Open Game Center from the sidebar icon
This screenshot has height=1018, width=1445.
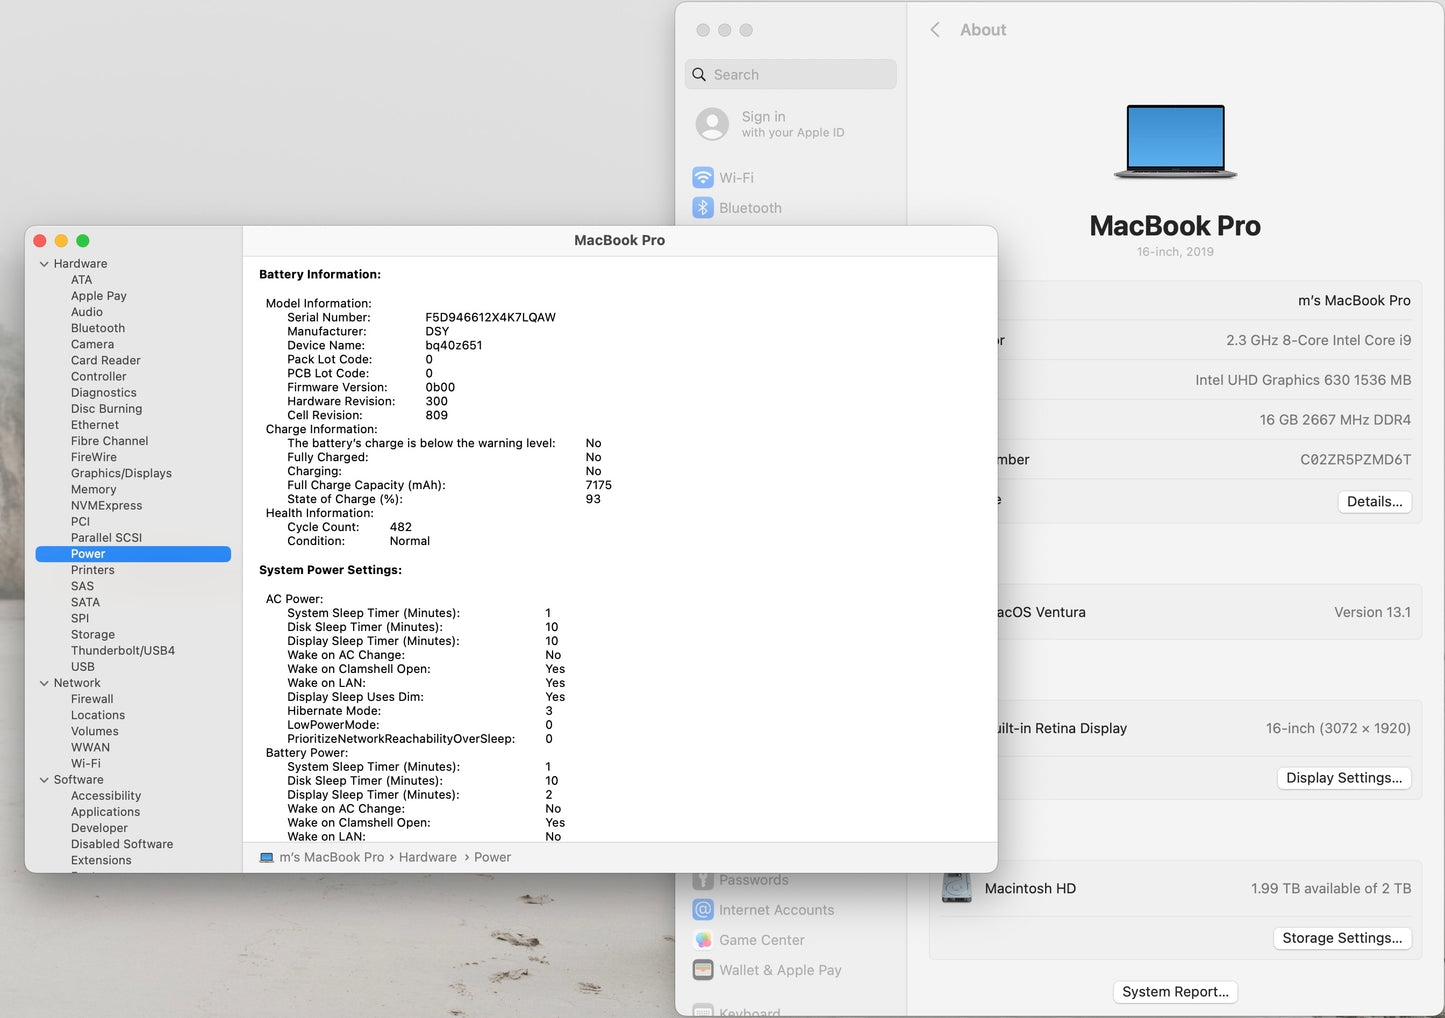(x=703, y=940)
